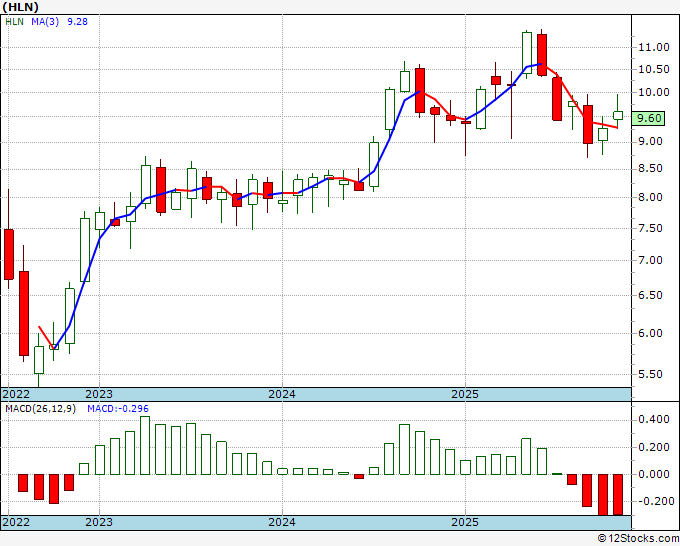Select 2024 on the MACD panel timeline

(282, 522)
